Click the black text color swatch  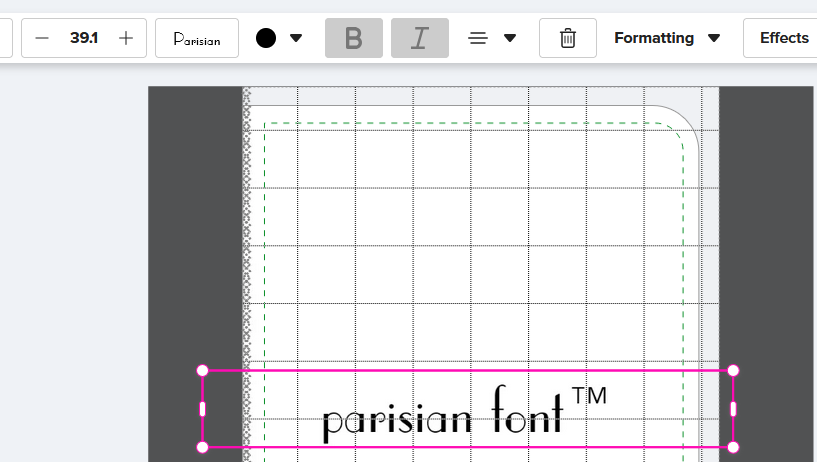(266, 38)
